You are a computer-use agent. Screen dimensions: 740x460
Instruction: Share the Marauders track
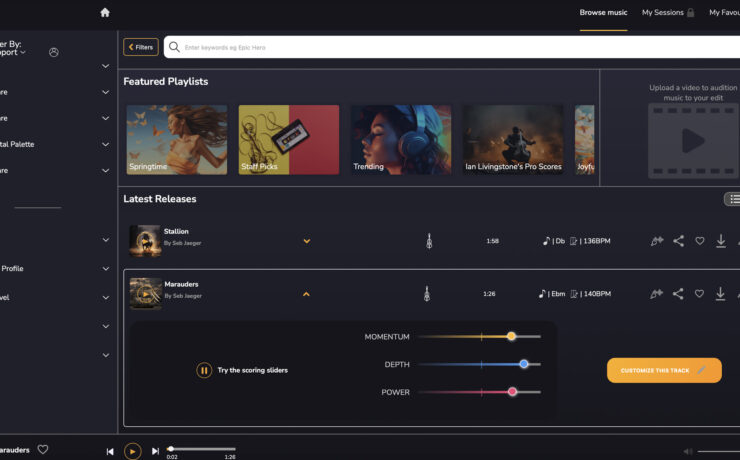pyautogui.click(x=678, y=294)
